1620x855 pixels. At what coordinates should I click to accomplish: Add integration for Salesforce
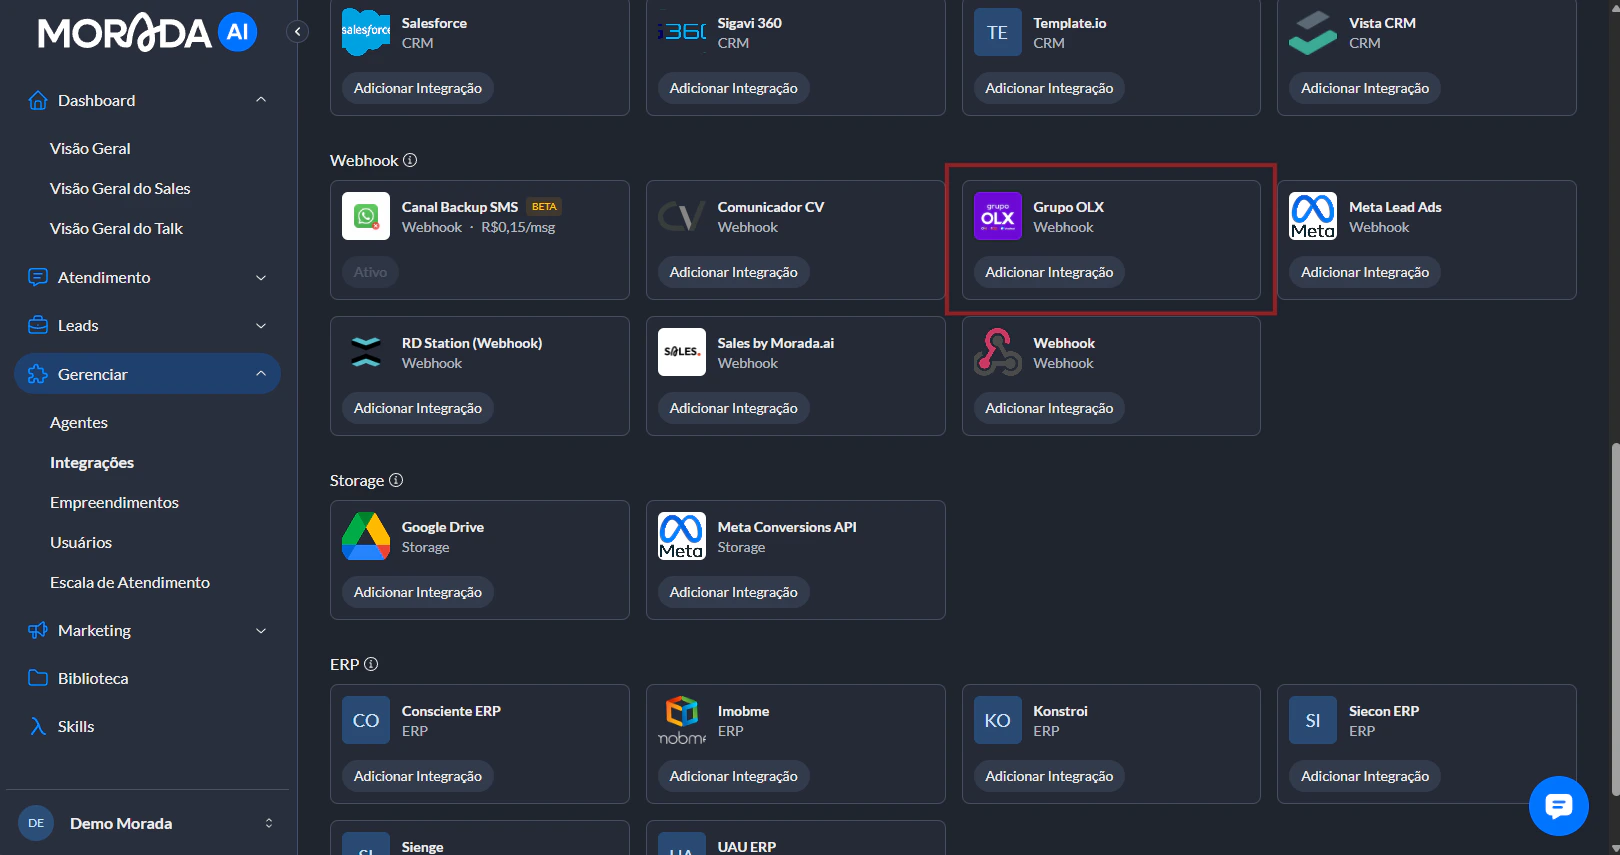pos(418,88)
